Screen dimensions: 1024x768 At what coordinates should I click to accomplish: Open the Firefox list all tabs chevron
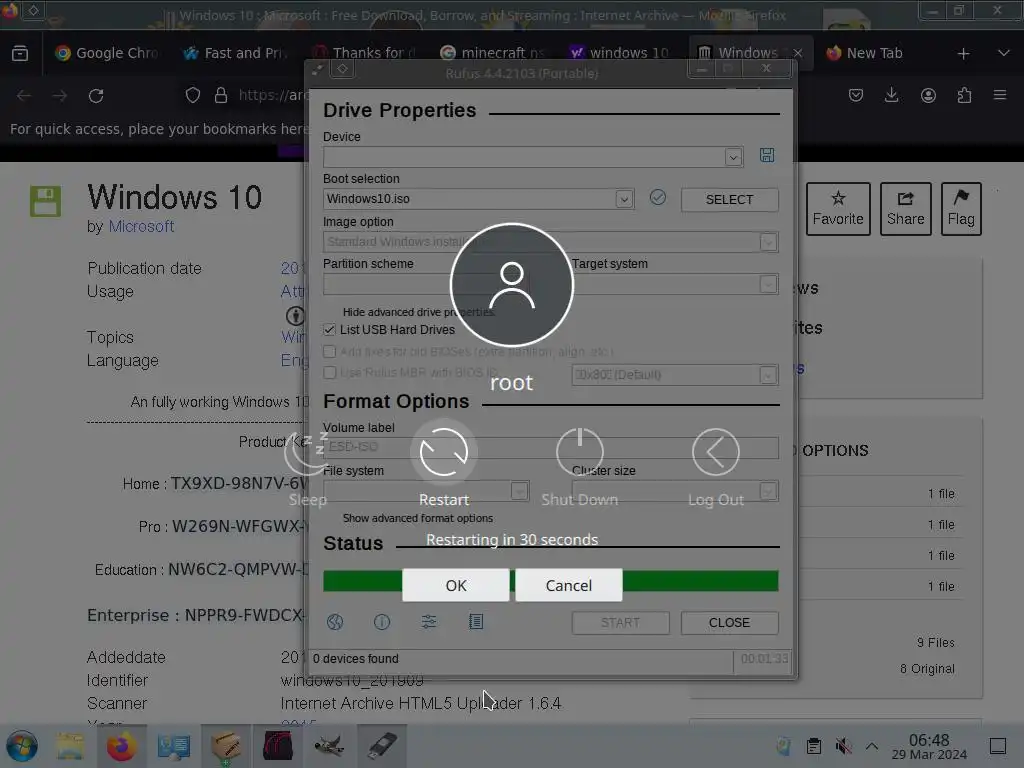[x=1004, y=53]
